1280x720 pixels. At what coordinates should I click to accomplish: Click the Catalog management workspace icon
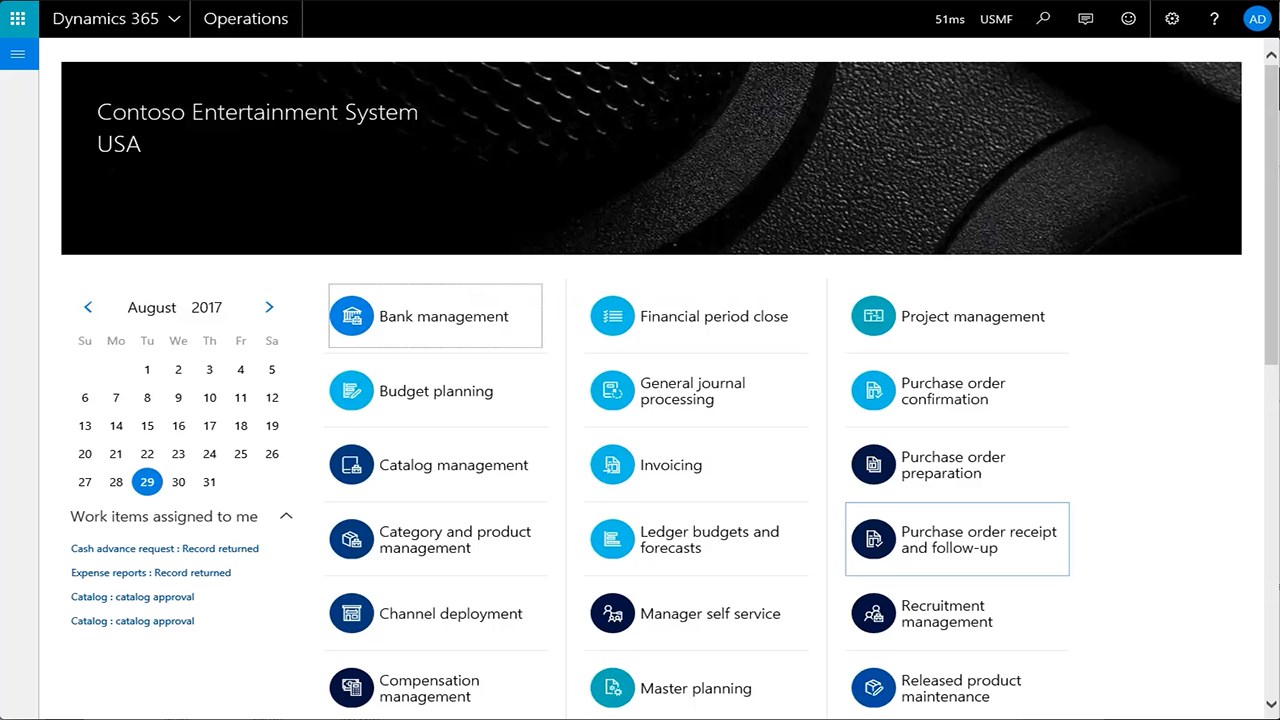pos(352,465)
